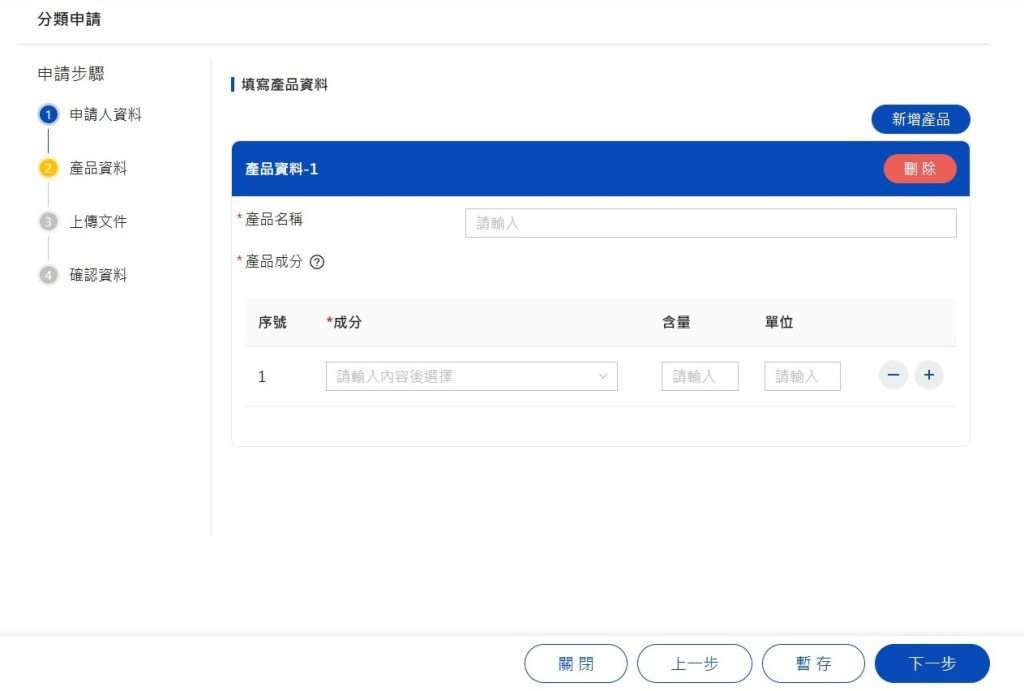Select 產品資料 step label
The image size is (1024, 691).
tap(98, 168)
